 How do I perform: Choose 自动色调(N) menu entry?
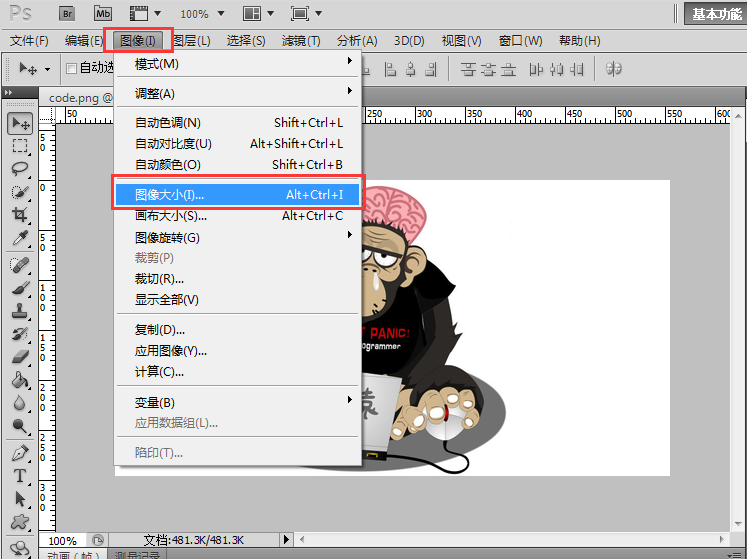pyautogui.click(x=237, y=122)
